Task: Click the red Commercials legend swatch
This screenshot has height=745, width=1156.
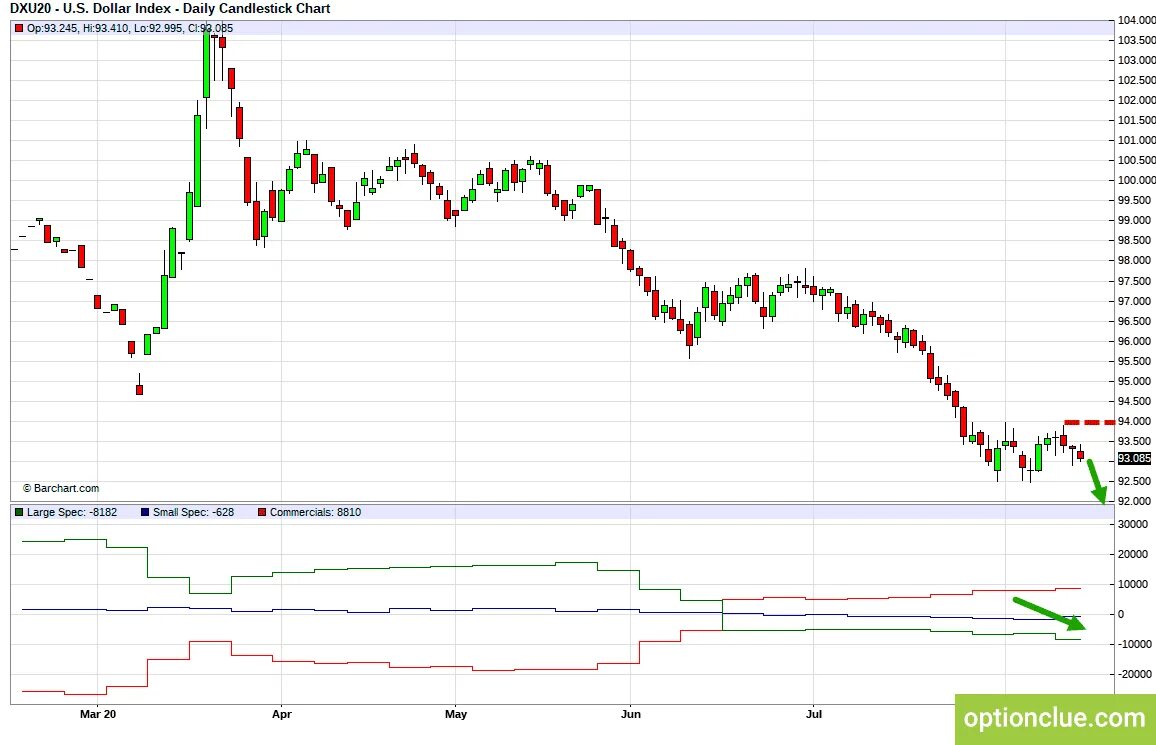Action: click(x=262, y=512)
